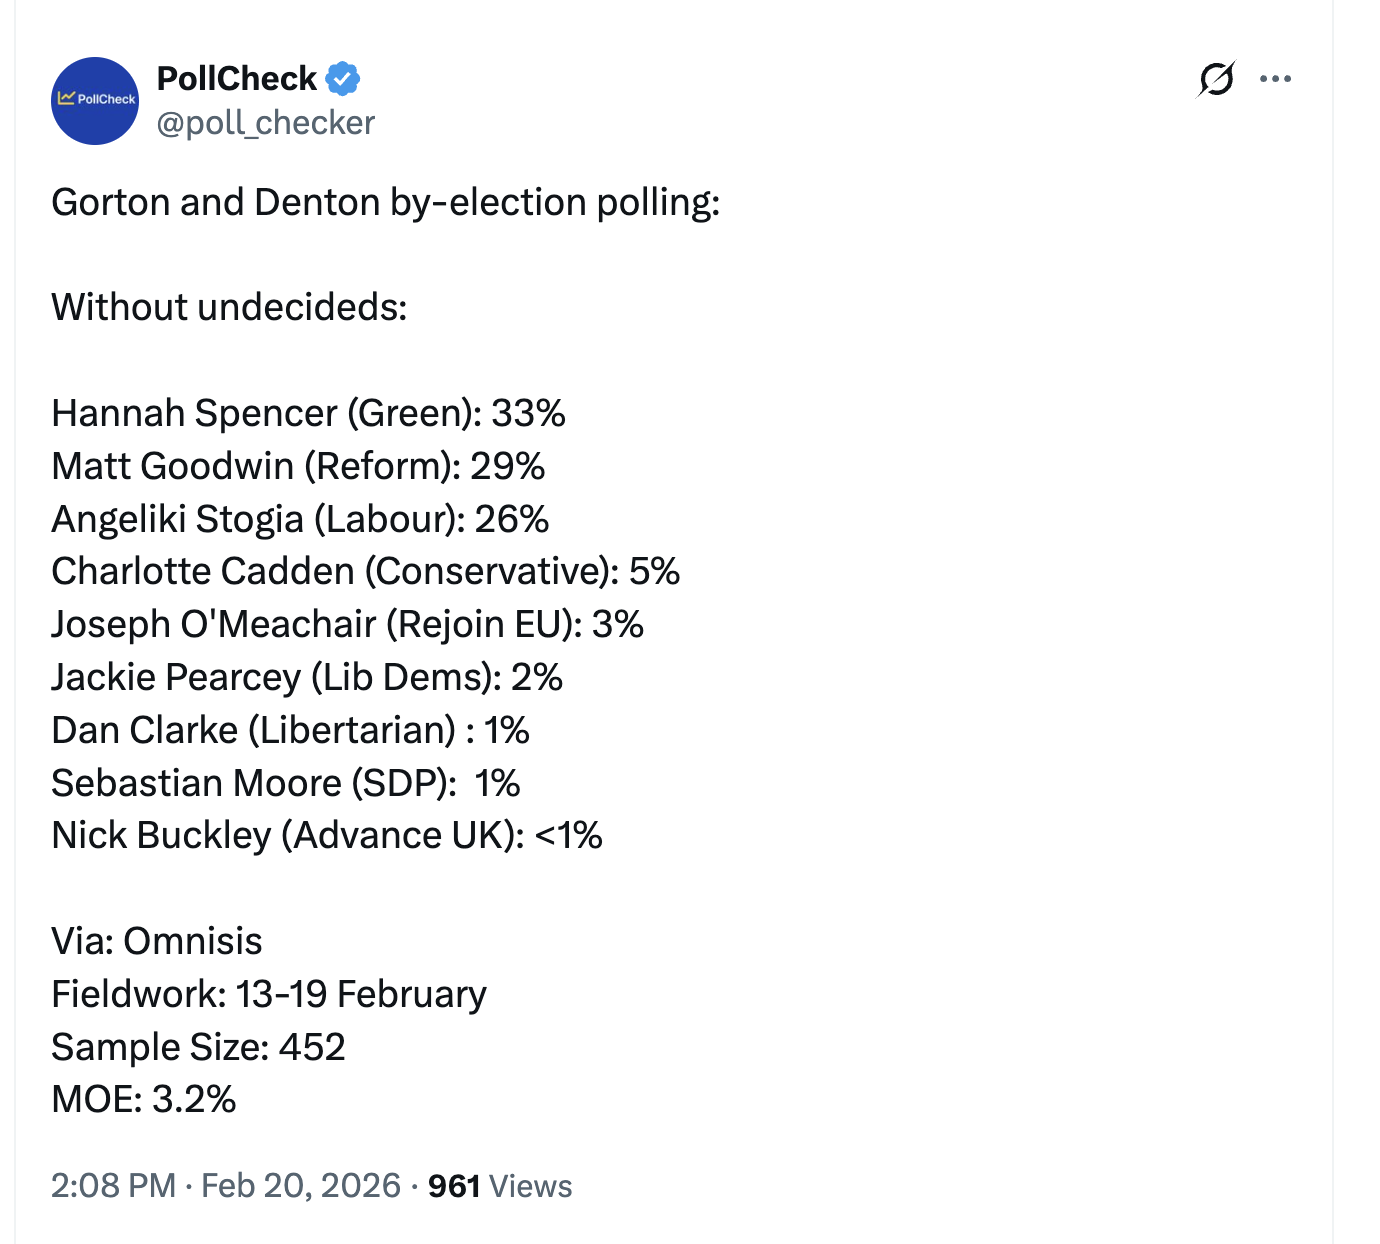Click the Charlotte Cadden (Conservative) 5% line
1380x1244 pixels.
point(365,571)
